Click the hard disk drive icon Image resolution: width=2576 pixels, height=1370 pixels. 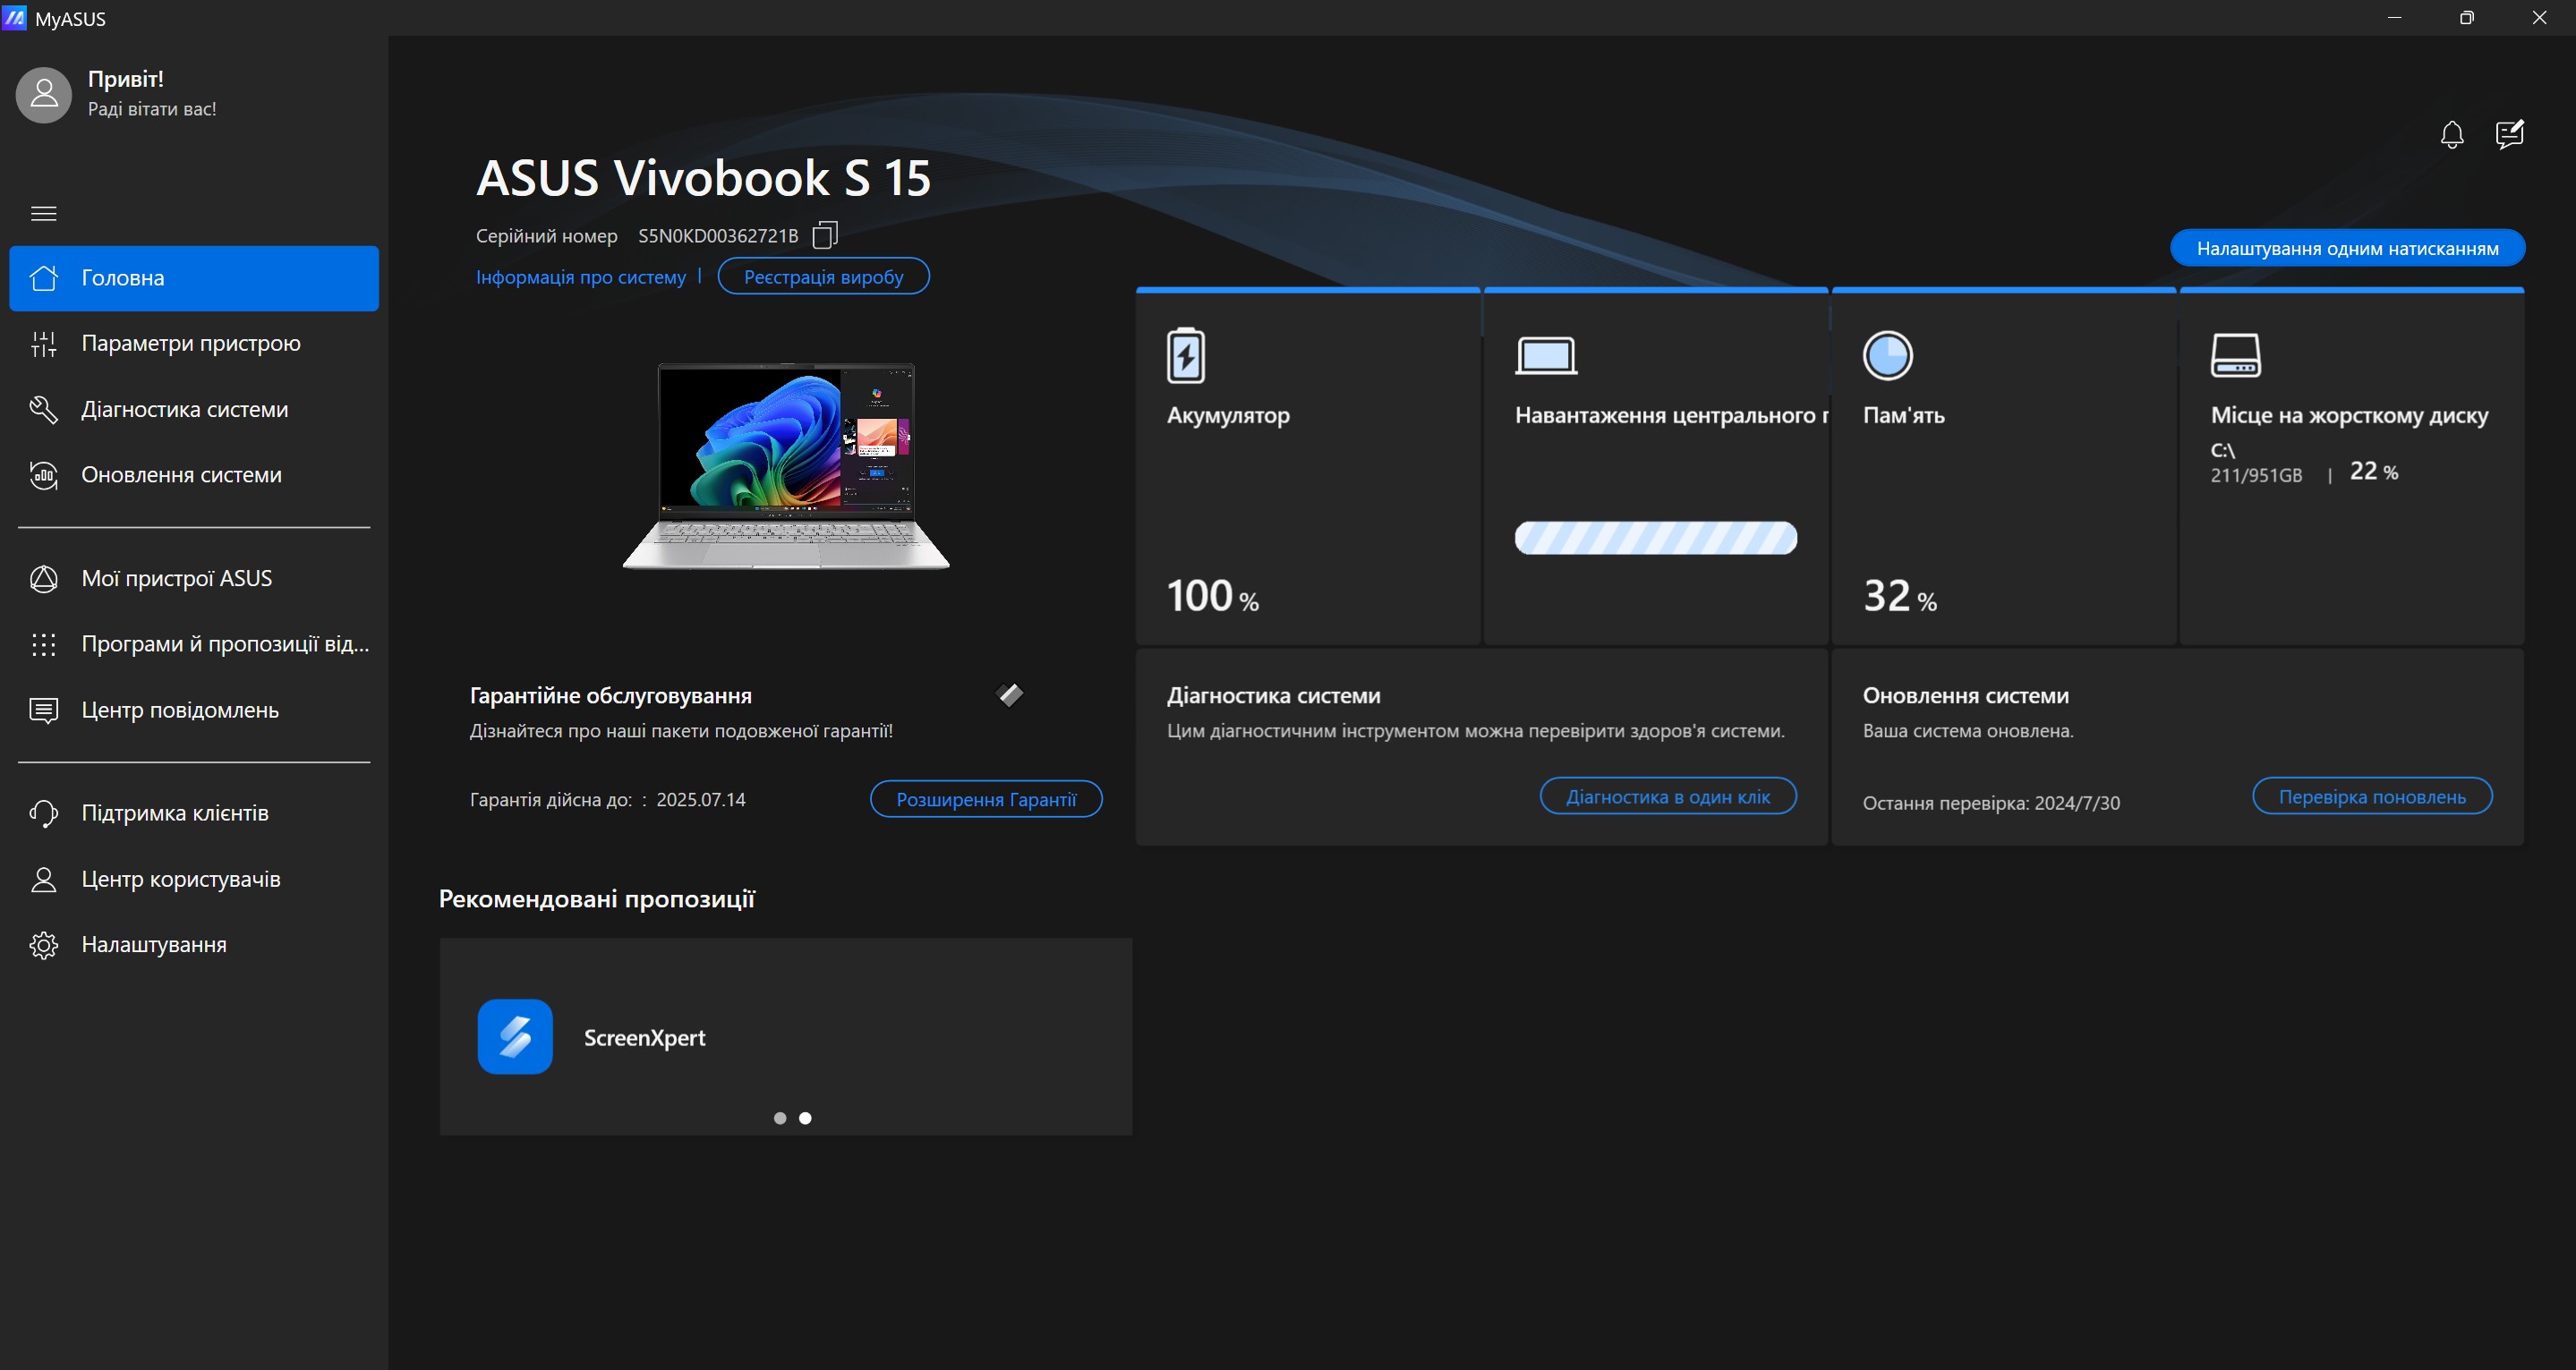2235,355
